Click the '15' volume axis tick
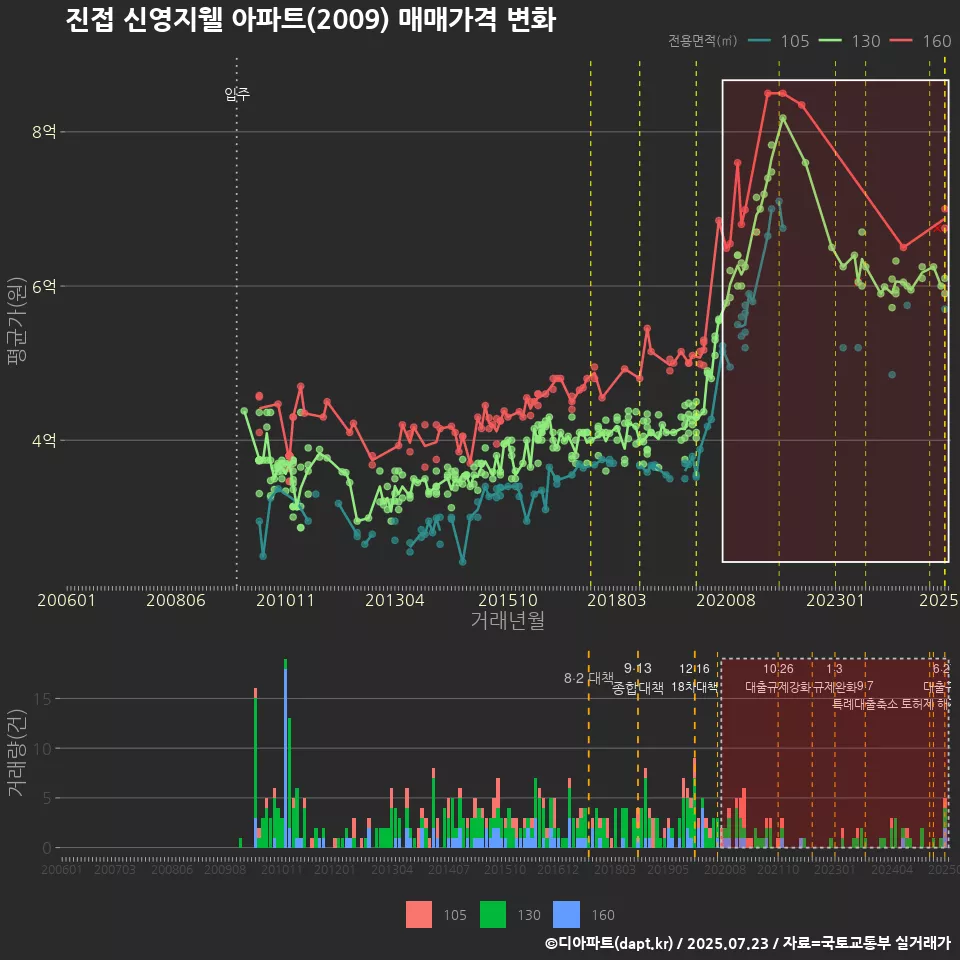This screenshot has width=960, height=960. [x=42, y=699]
